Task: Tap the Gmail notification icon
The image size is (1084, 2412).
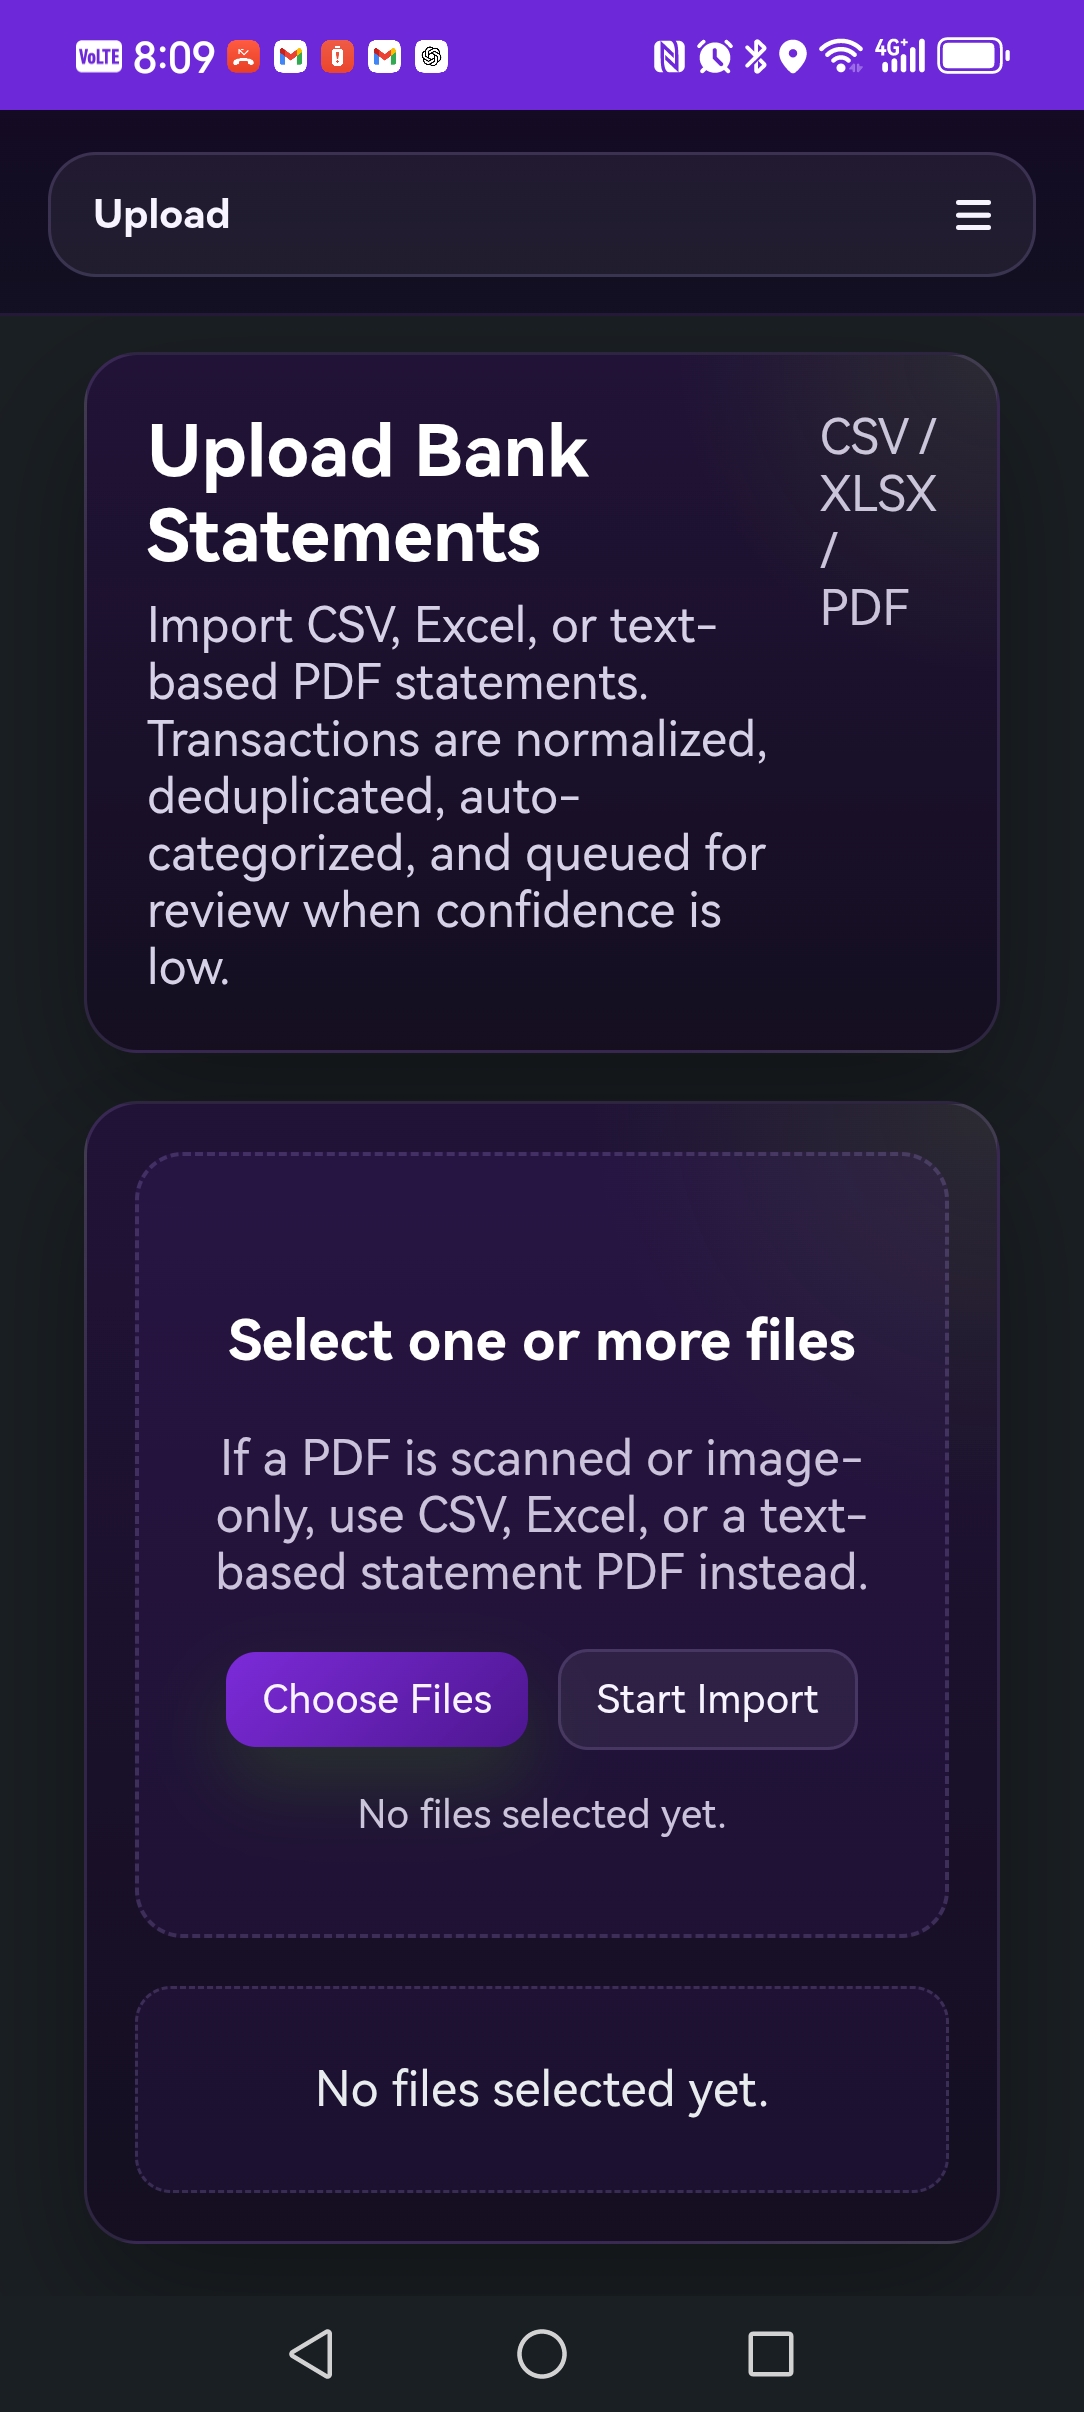Action: [290, 57]
